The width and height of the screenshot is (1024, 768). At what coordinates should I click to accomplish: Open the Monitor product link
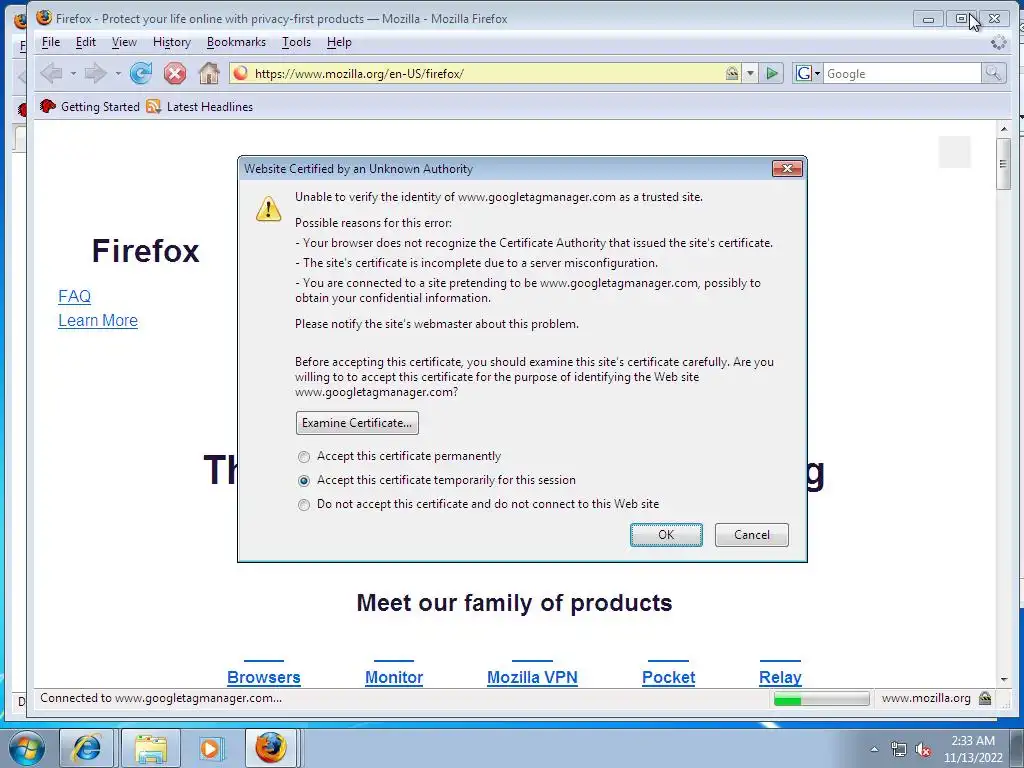point(394,677)
